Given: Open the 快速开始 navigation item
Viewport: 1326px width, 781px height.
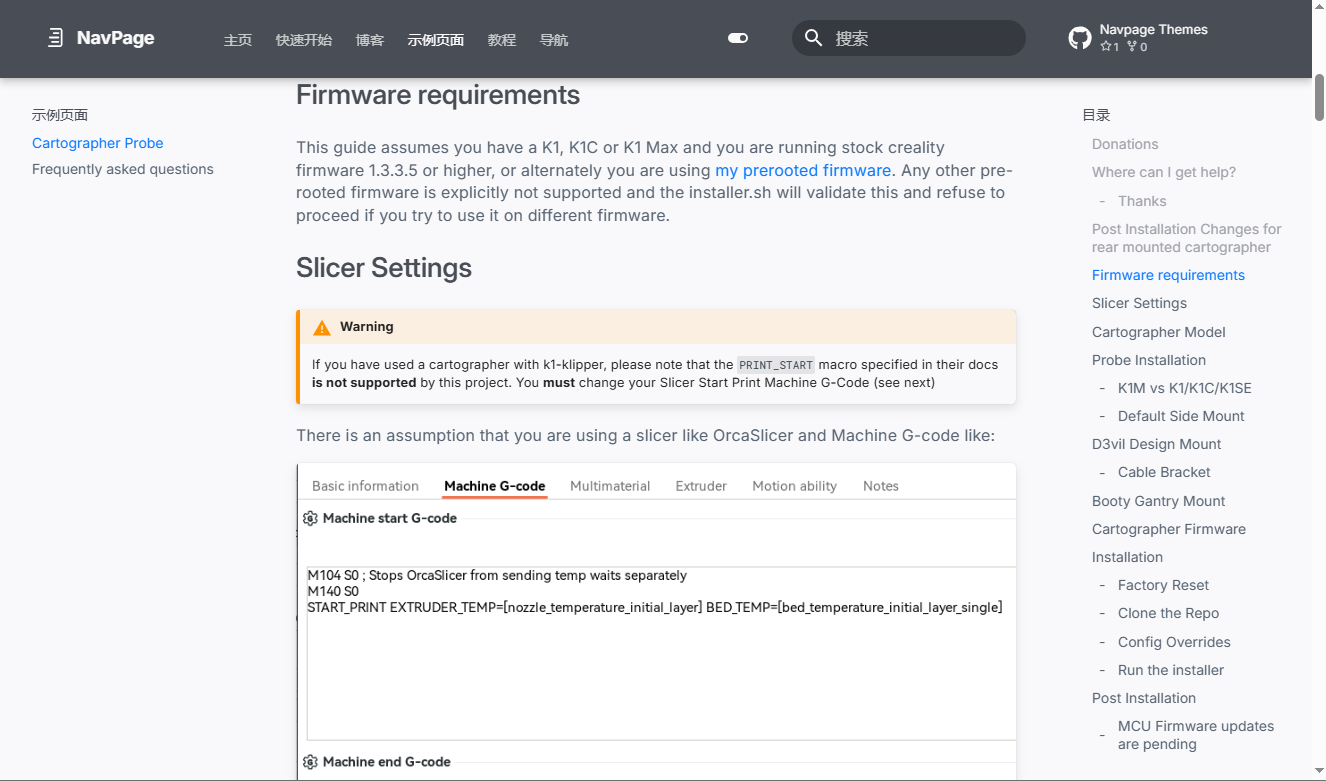Looking at the screenshot, I should 304,40.
